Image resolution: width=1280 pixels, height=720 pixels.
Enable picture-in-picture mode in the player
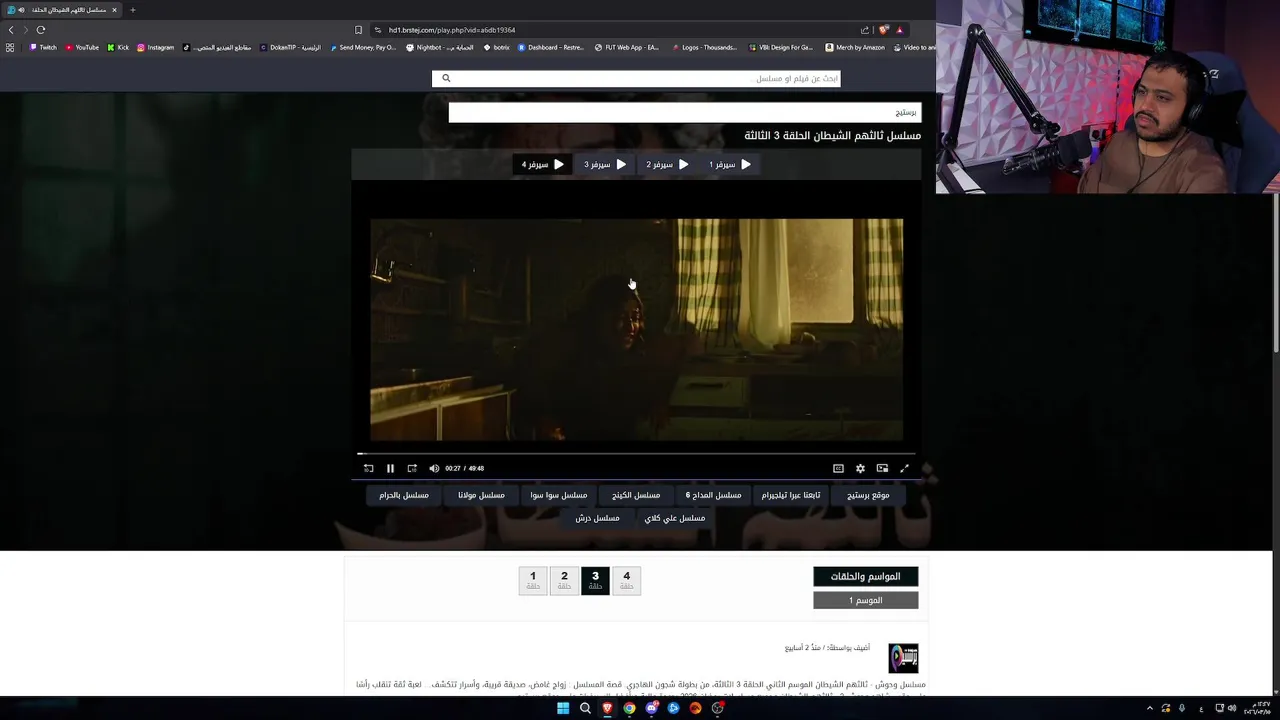(882, 468)
